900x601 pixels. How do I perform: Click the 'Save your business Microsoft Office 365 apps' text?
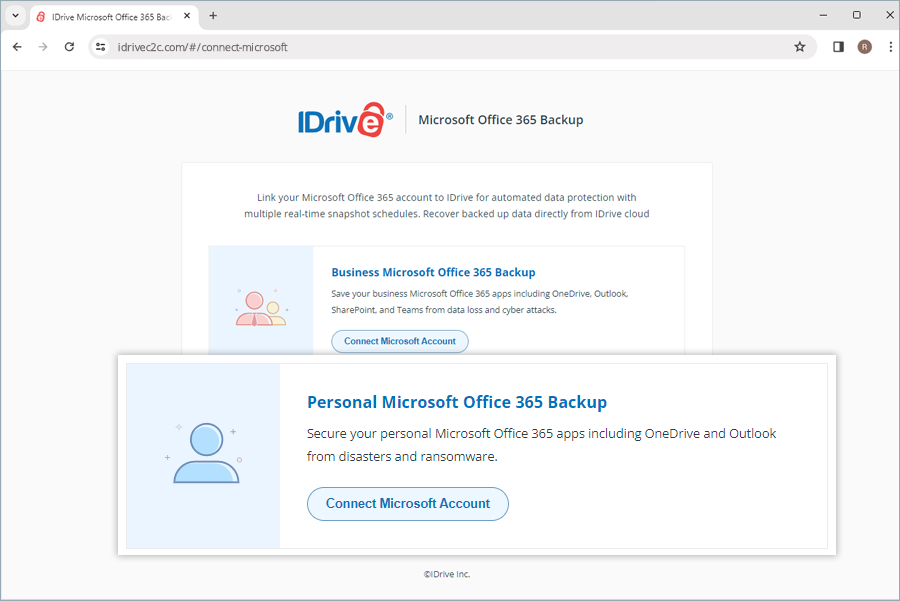pos(480,302)
